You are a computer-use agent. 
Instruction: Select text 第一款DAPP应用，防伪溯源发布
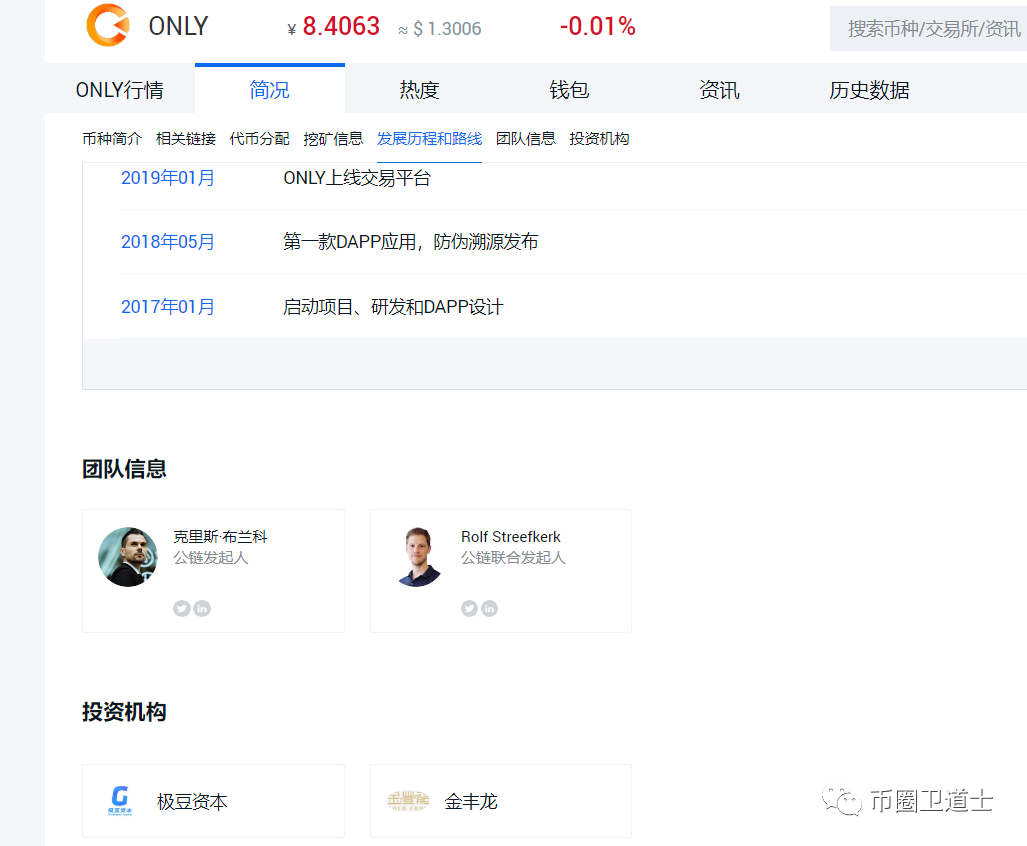tap(411, 242)
